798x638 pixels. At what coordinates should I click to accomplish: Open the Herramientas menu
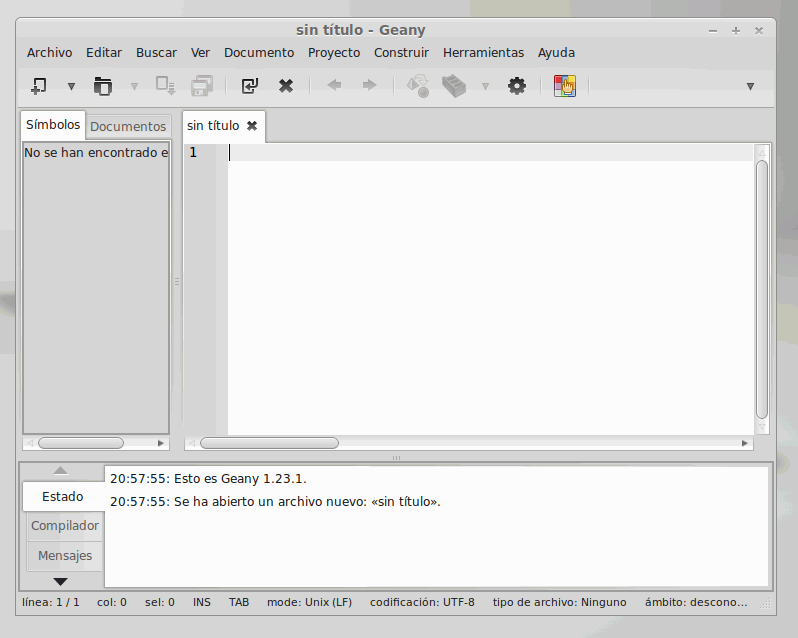(483, 53)
